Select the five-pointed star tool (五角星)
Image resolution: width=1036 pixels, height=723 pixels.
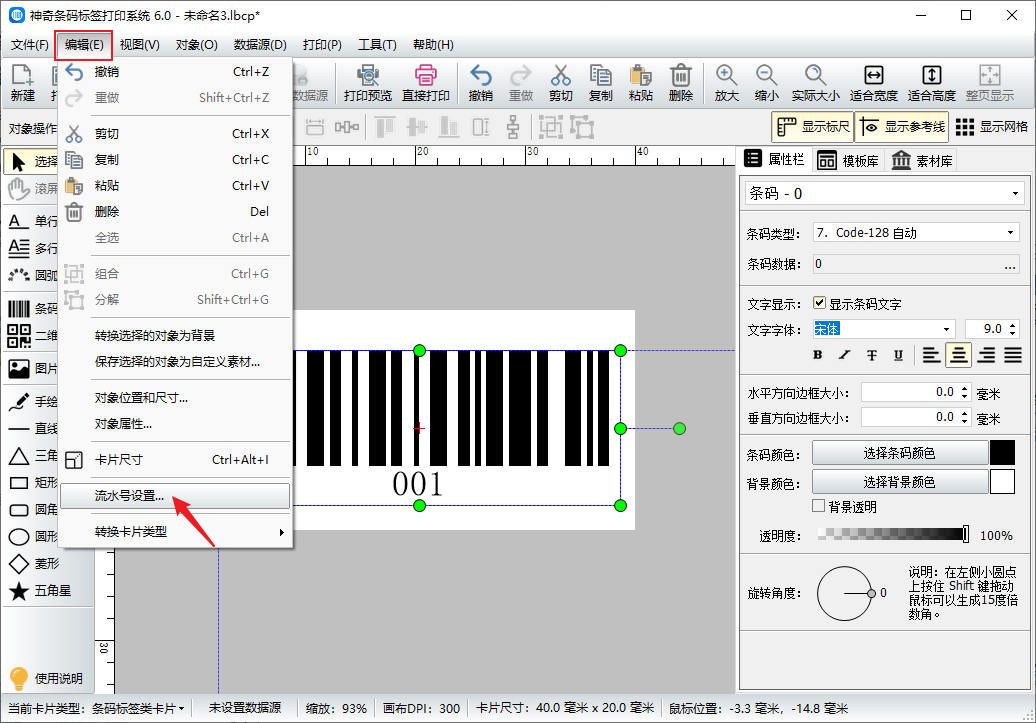point(40,591)
